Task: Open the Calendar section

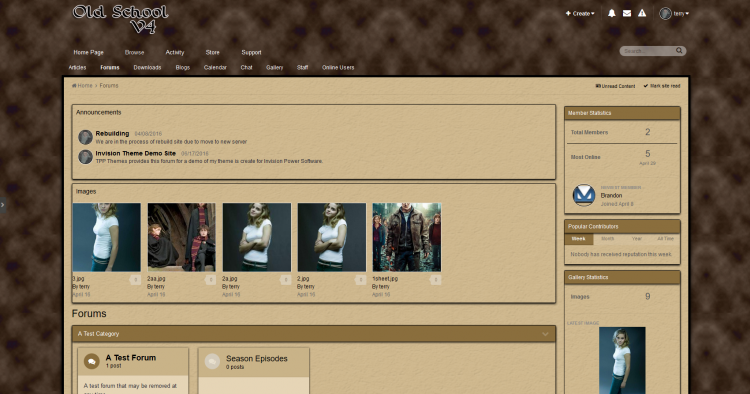Action: point(215,67)
